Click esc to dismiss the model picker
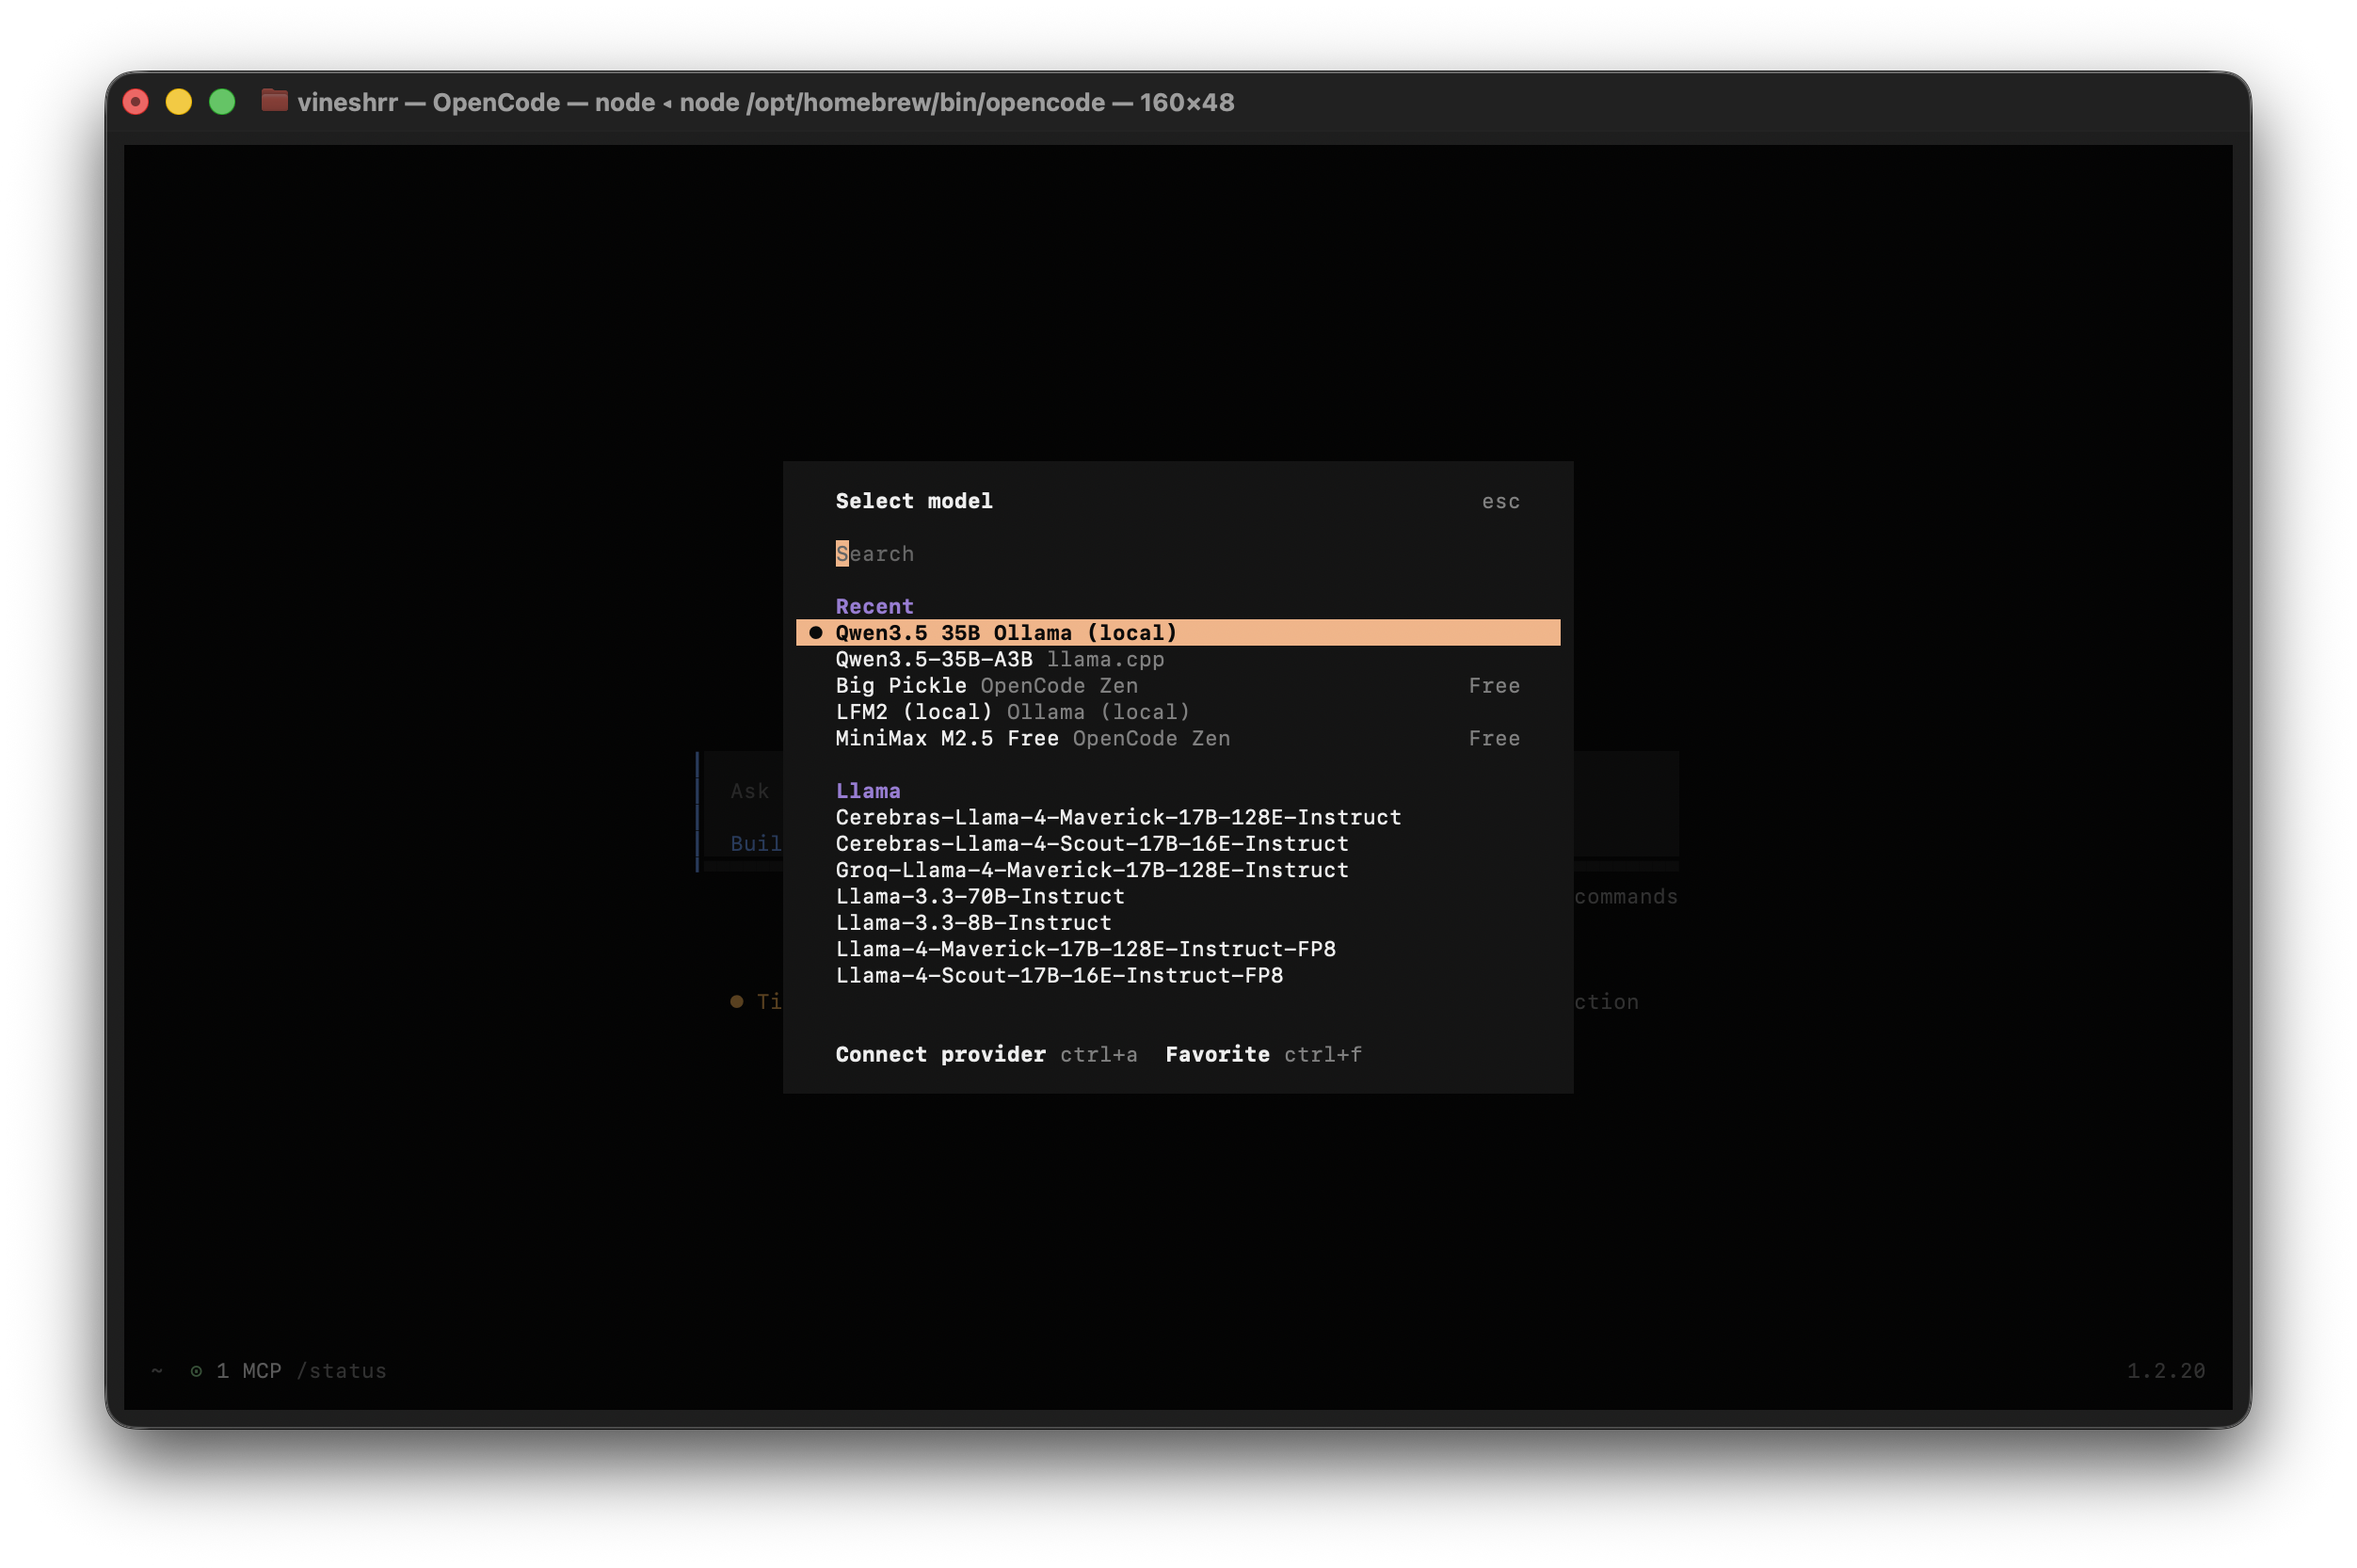Screen dimensions: 2357x1568 [1501, 501]
